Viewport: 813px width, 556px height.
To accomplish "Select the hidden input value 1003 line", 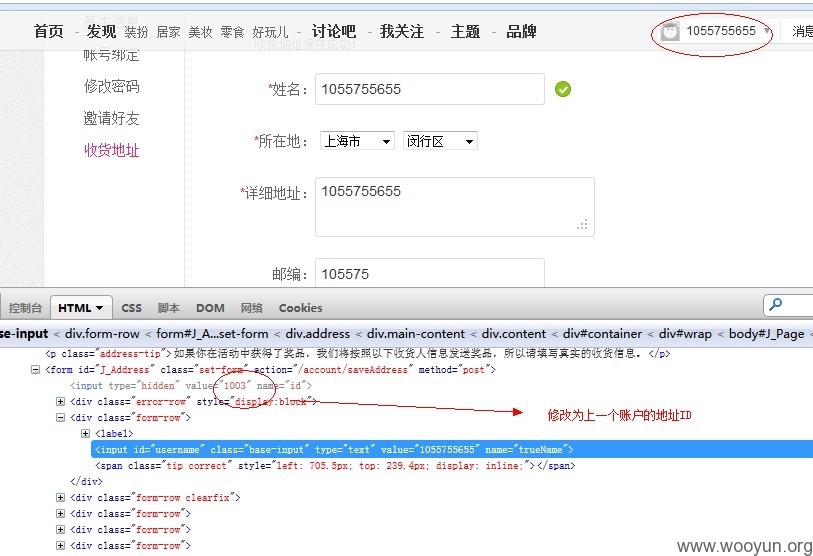I will (x=191, y=386).
